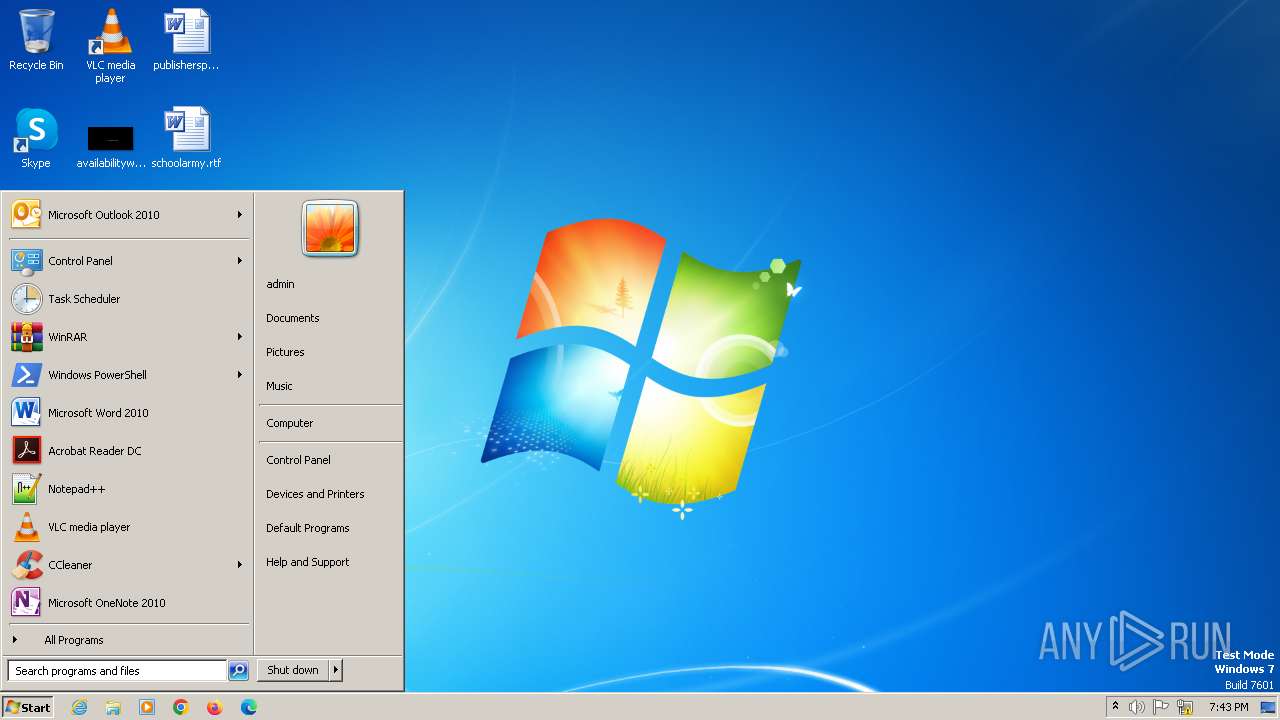1280x720 pixels.
Task: Launch Task Scheduler from Start menu
Action: [129, 299]
